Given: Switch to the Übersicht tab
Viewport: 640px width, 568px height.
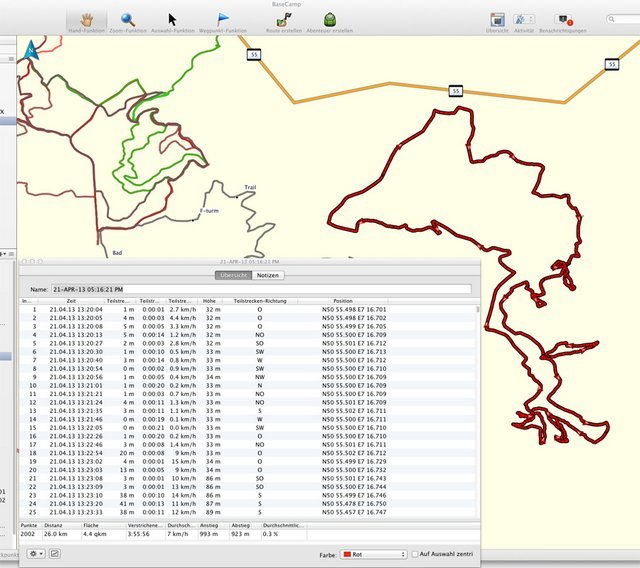Looking at the screenshot, I should (x=233, y=275).
